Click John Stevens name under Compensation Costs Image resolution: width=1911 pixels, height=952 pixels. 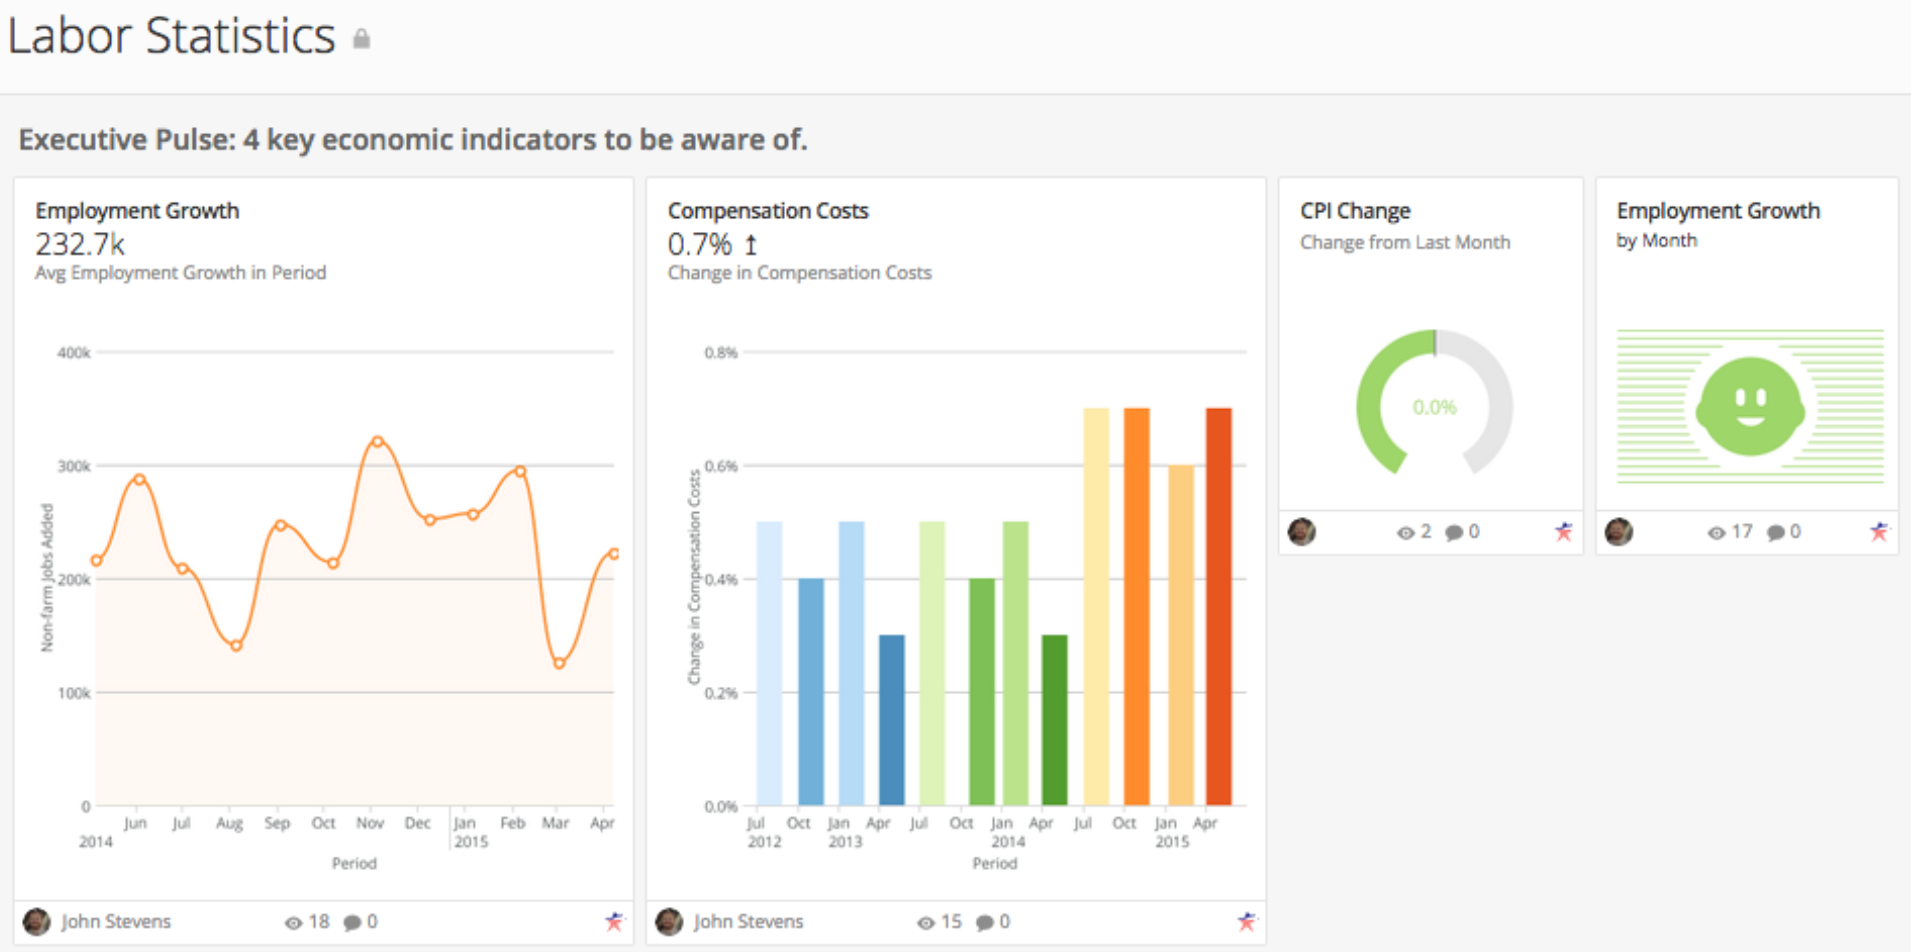(749, 921)
